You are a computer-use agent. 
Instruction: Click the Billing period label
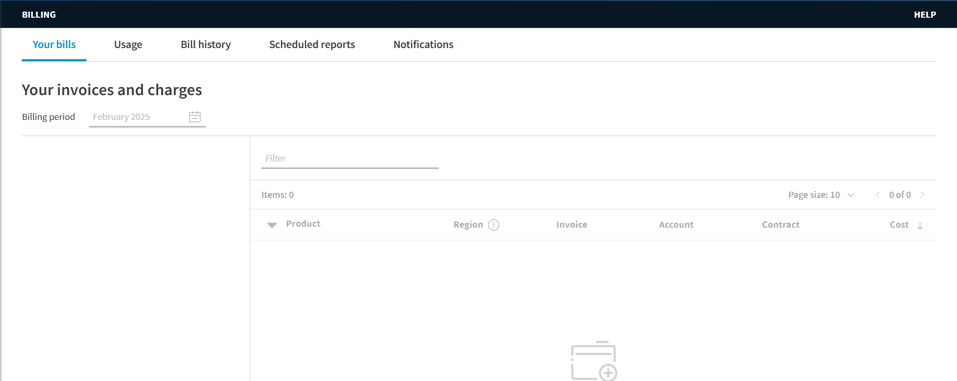pyautogui.click(x=48, y=117)
